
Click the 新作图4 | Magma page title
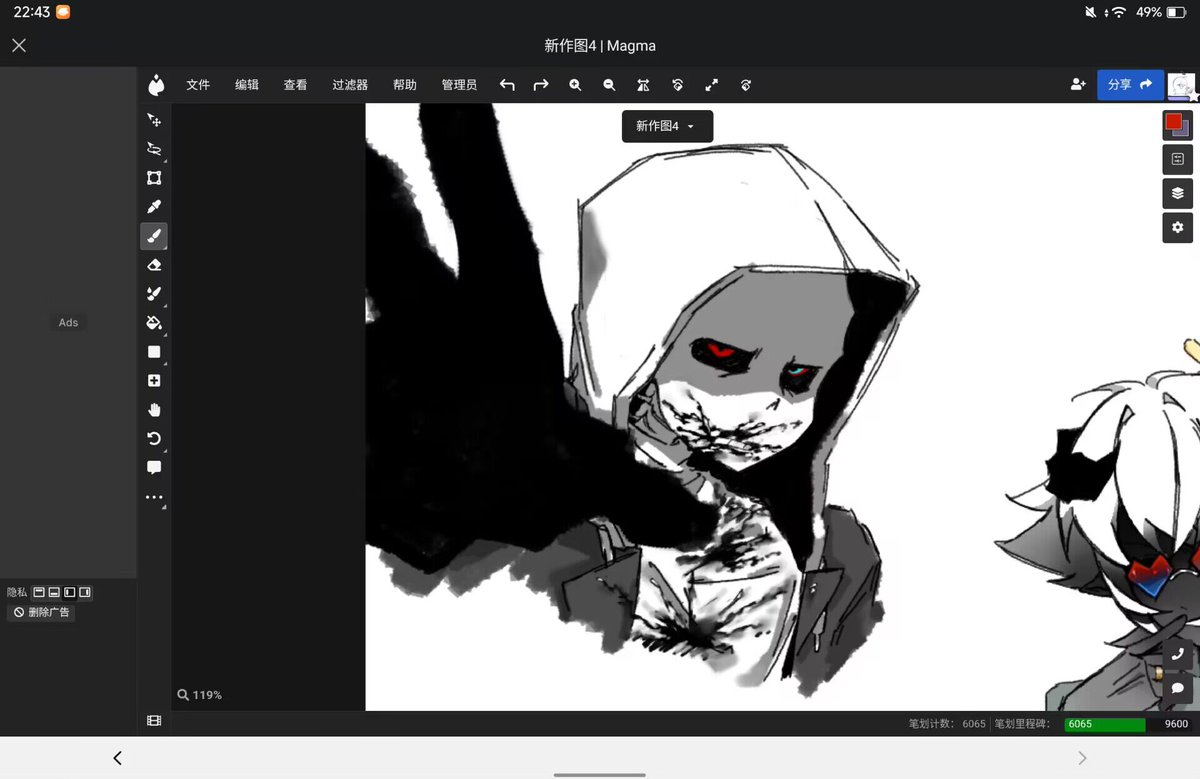coord(600,45)
